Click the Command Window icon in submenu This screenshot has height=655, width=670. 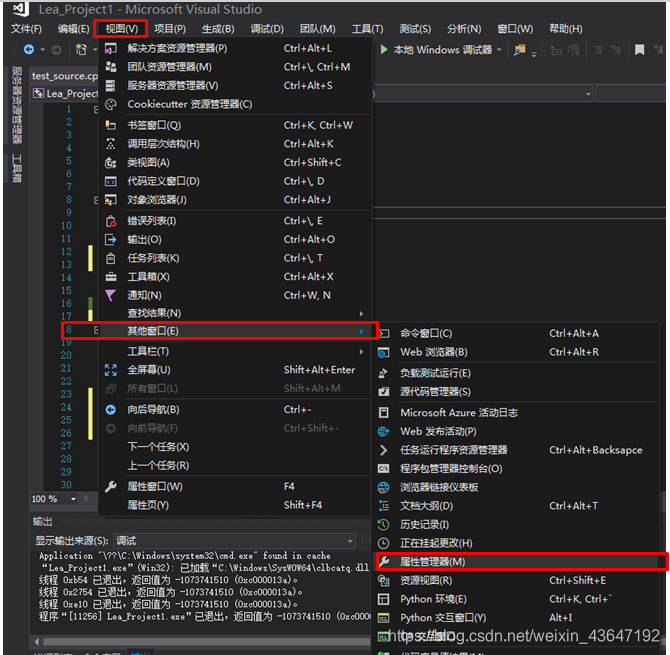tap(384, 333)
